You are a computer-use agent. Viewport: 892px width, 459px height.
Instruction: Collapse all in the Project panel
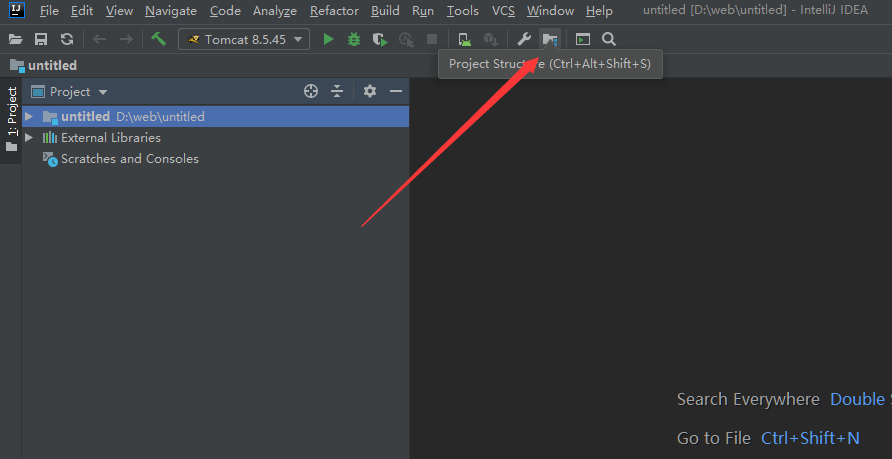pyautogui.click(x=337, y=91)
